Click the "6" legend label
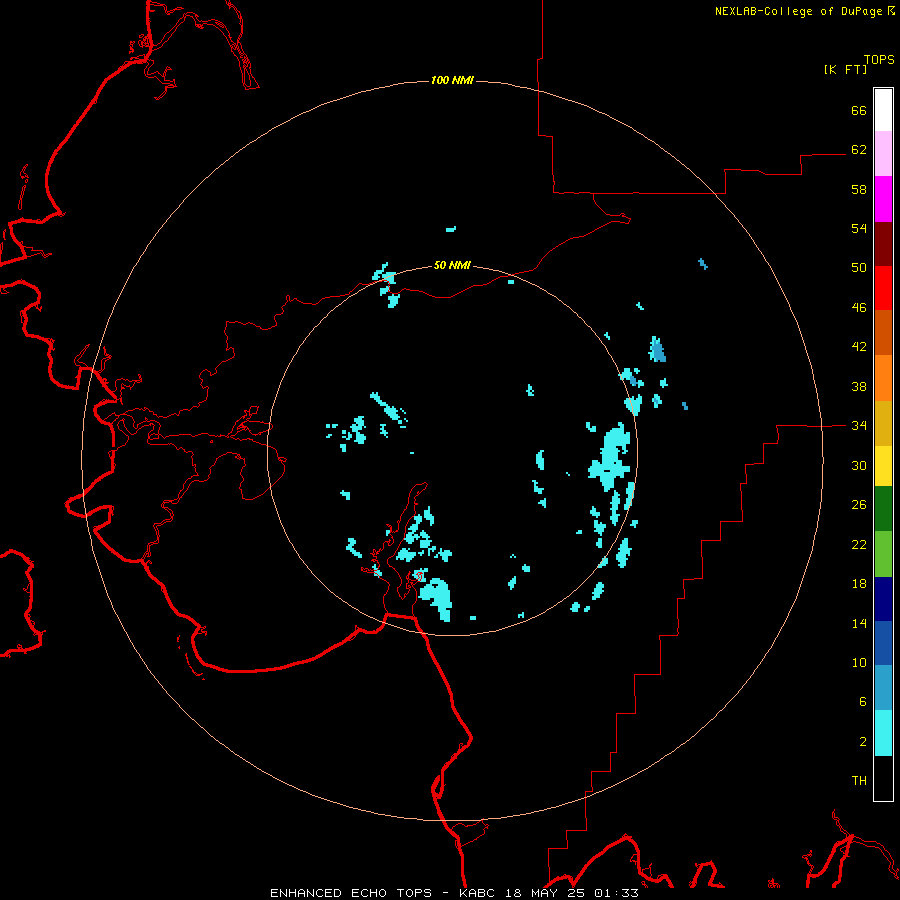The image size is (900, 900). 863,702
